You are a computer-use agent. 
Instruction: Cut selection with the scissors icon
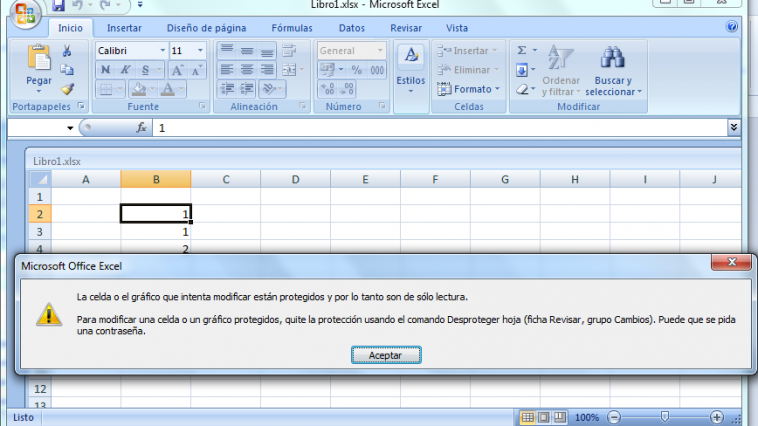pos(67,51)
